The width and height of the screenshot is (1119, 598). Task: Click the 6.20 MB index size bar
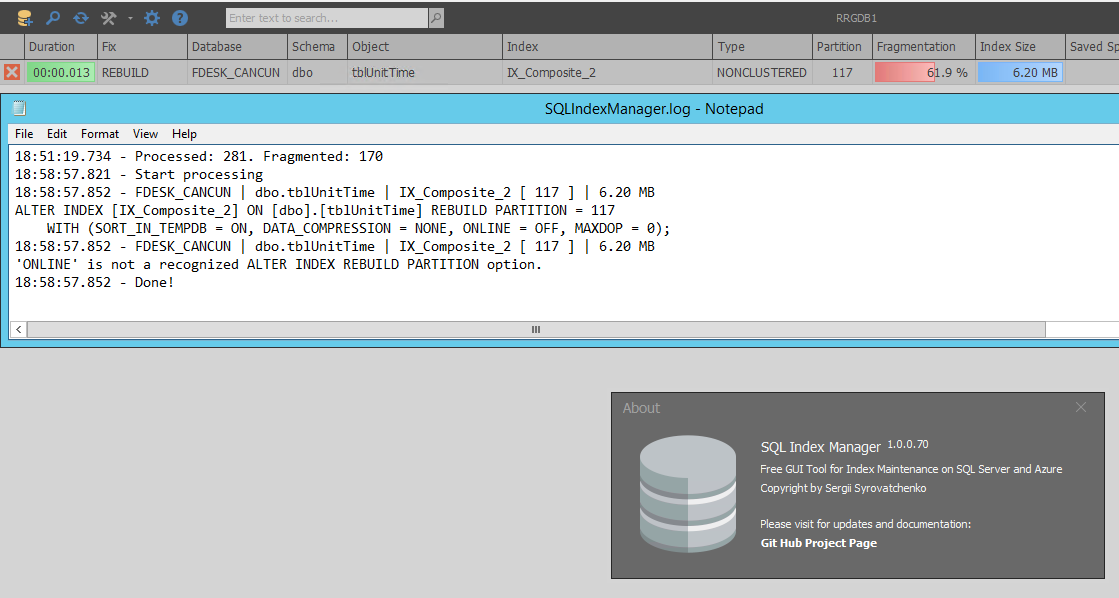1020,71
